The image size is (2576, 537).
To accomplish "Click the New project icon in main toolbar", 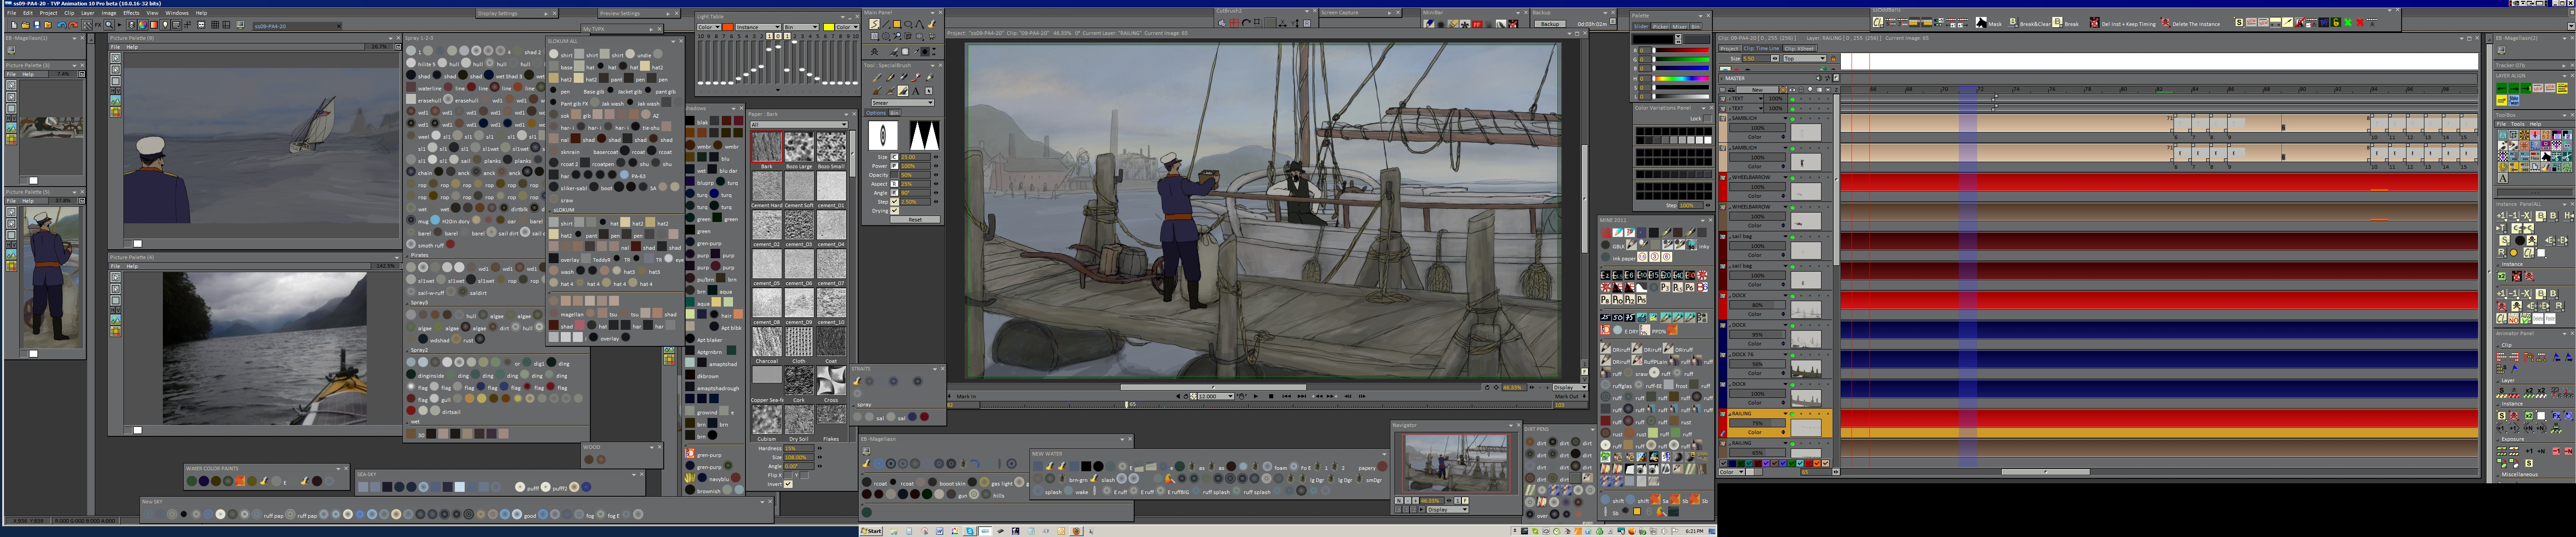I will [14, 25].
